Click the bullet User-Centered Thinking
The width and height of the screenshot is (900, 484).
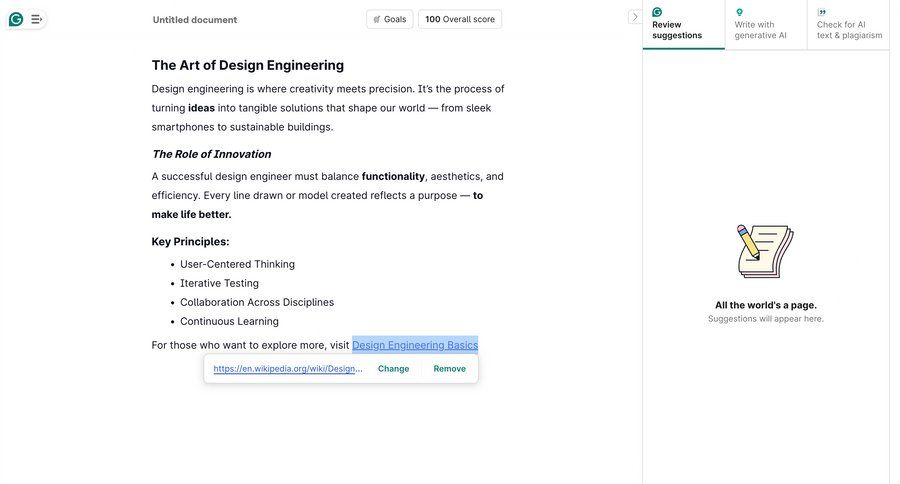coord(237,264)
